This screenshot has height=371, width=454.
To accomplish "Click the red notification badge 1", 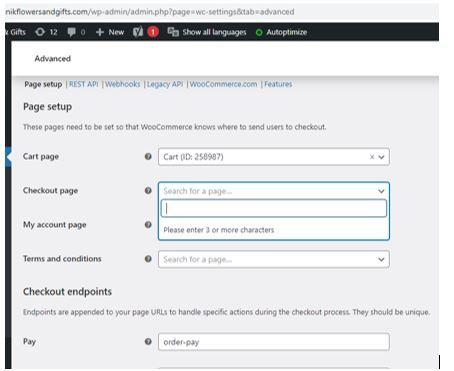I will (x=153, y=32).
